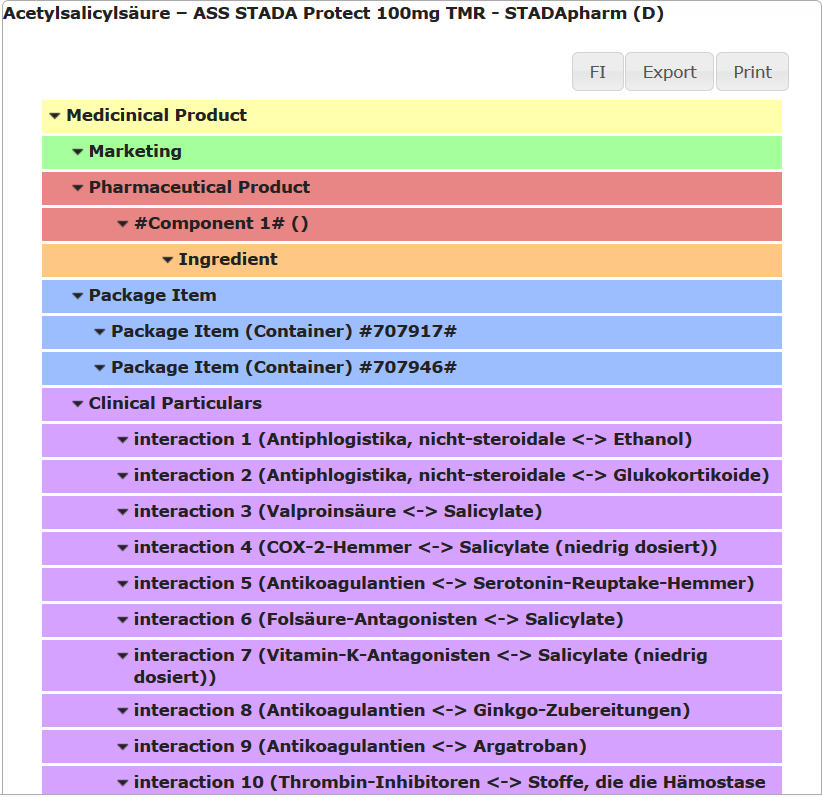This screenshot has width=822, height=797.
Task: Select the Medicinical Product label
Action: 156,115
